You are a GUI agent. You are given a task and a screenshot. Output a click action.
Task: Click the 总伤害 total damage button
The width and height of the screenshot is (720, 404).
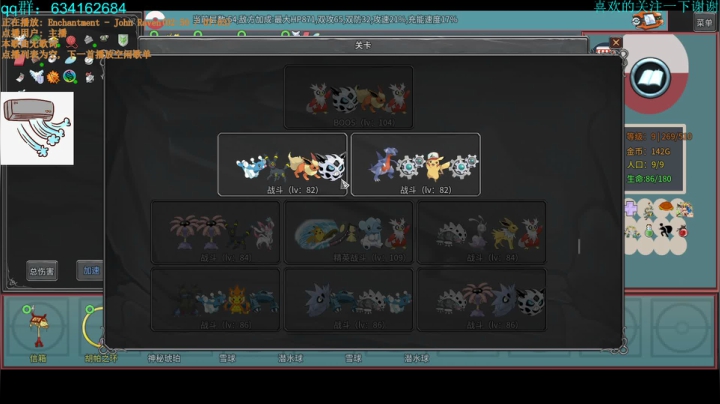42,271
